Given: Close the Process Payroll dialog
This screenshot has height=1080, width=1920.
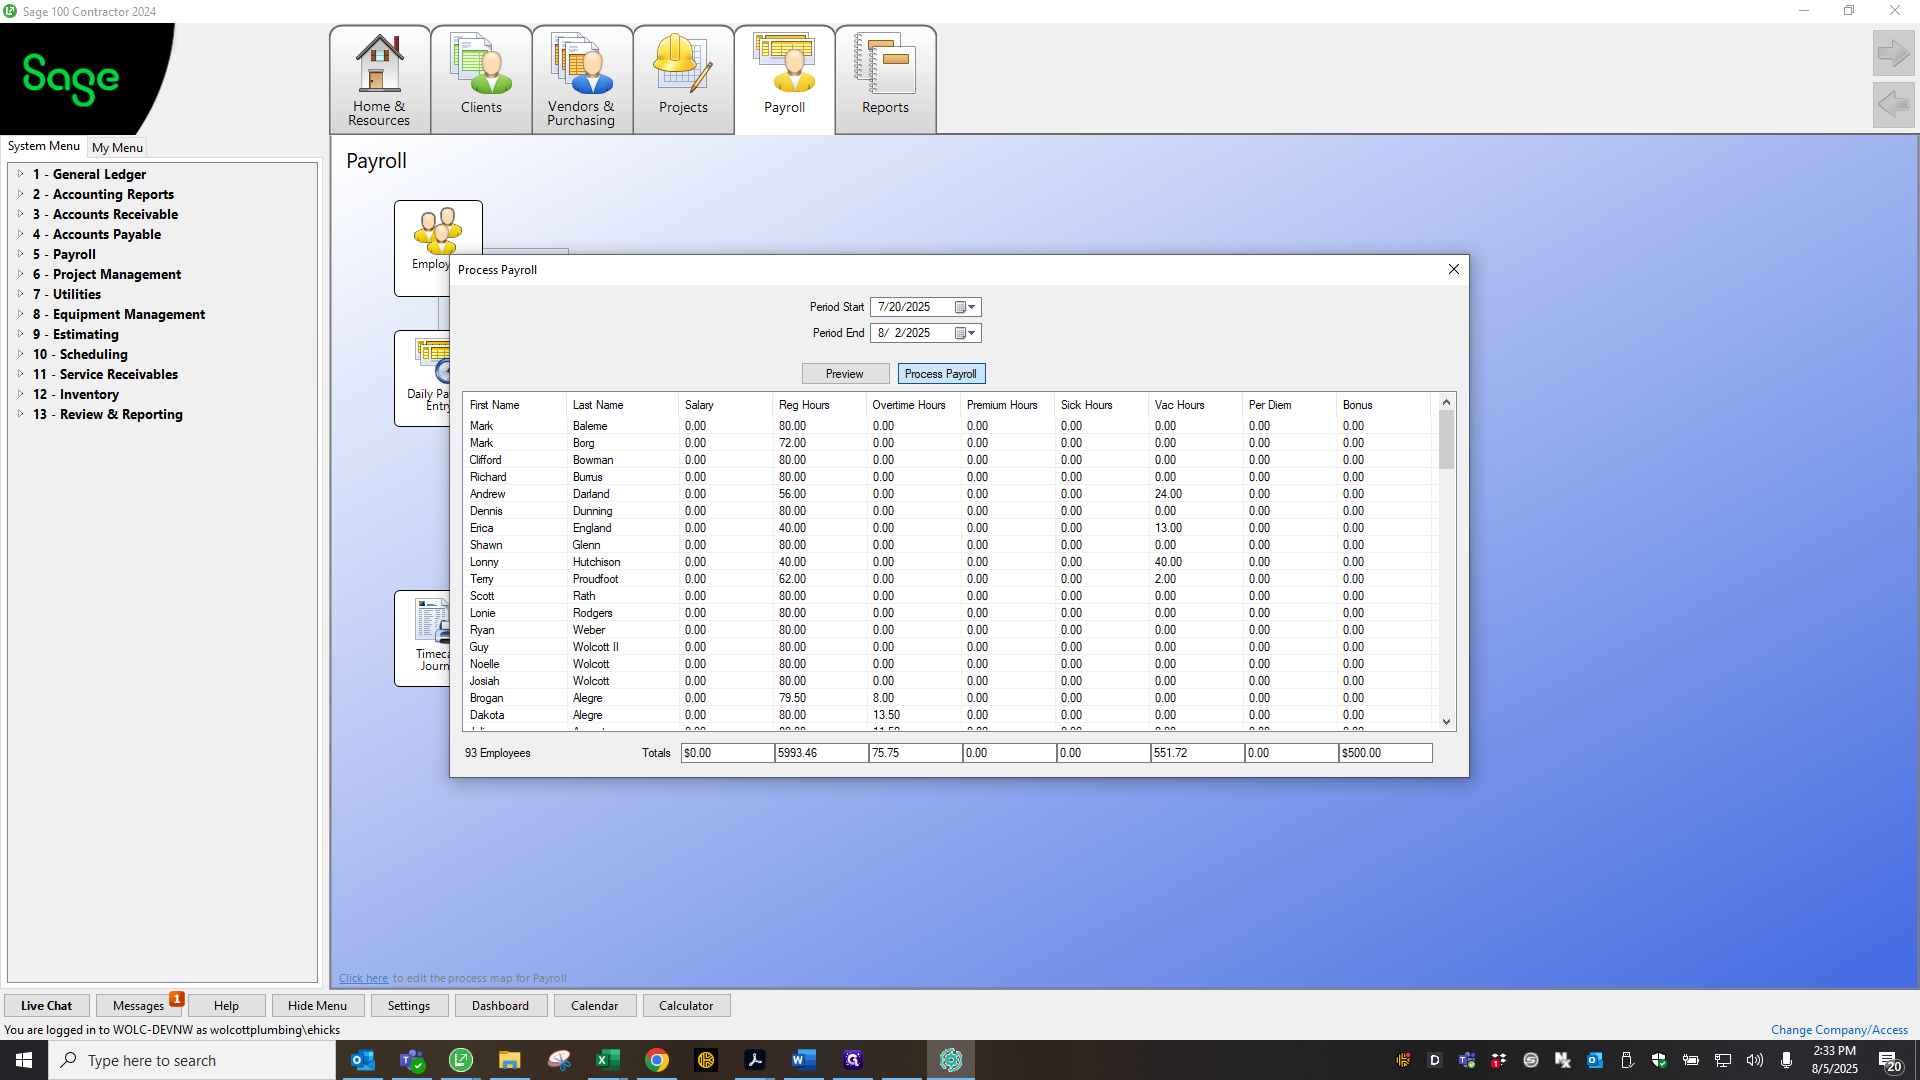Looking at the screenshot, I should click(1454, 269).
